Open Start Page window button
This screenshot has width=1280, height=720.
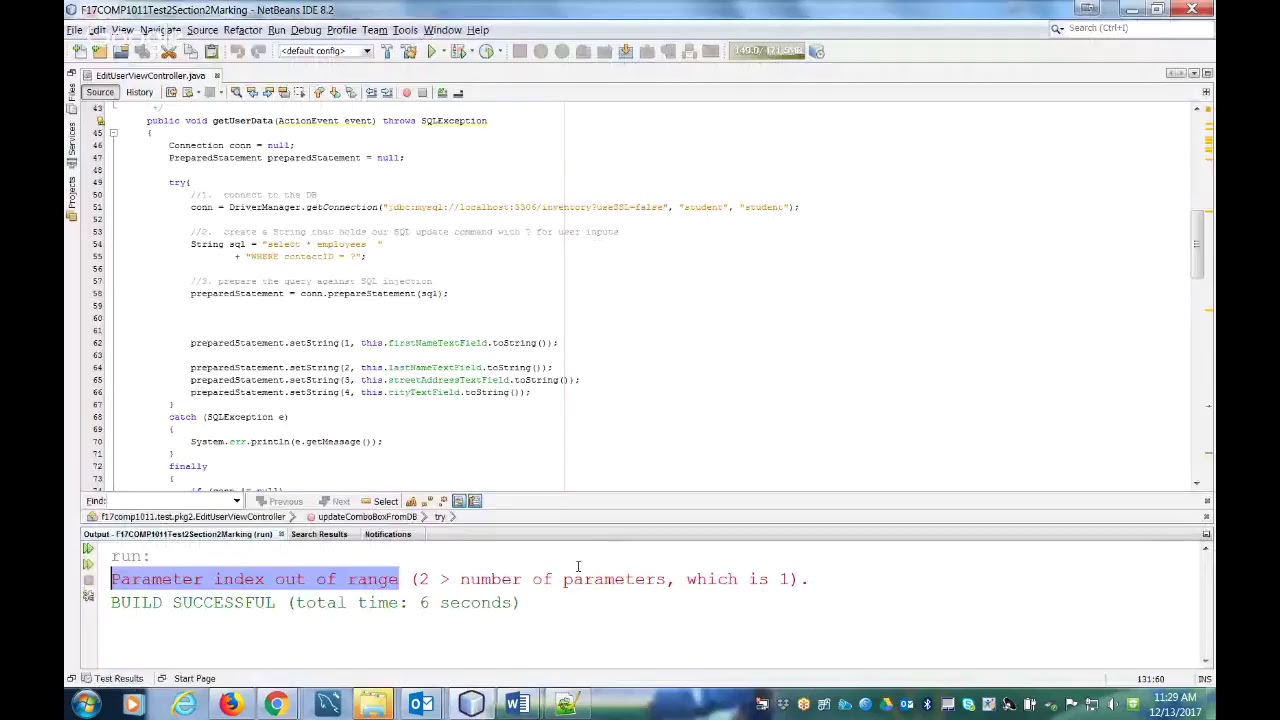187,678
